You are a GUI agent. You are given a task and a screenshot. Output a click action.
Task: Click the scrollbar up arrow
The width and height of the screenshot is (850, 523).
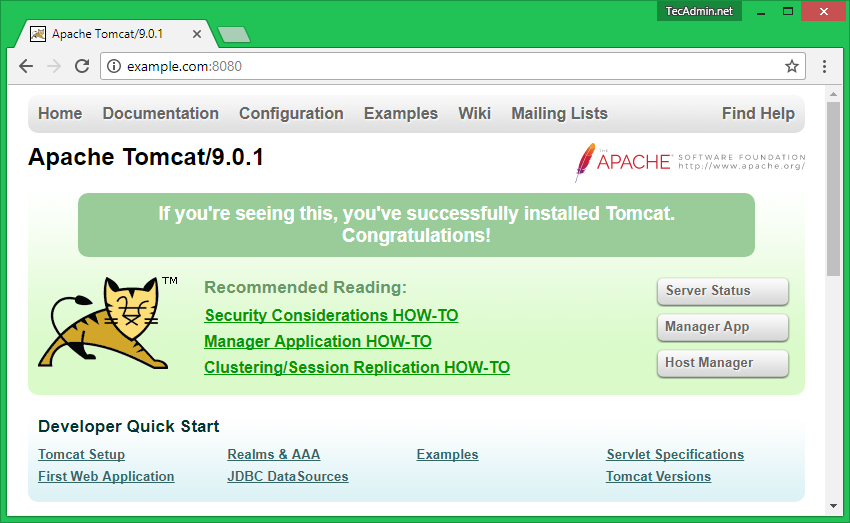(833, 94)
